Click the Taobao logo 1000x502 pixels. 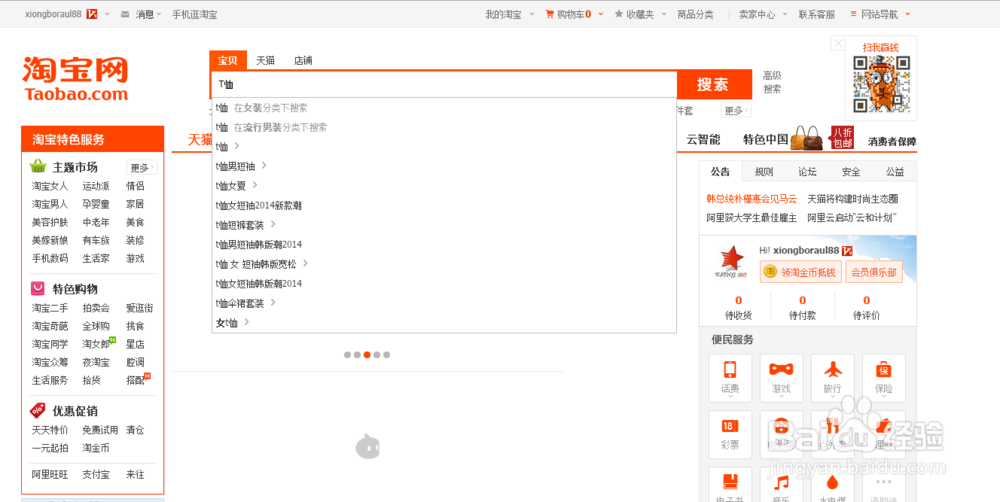tap(75, 79)
